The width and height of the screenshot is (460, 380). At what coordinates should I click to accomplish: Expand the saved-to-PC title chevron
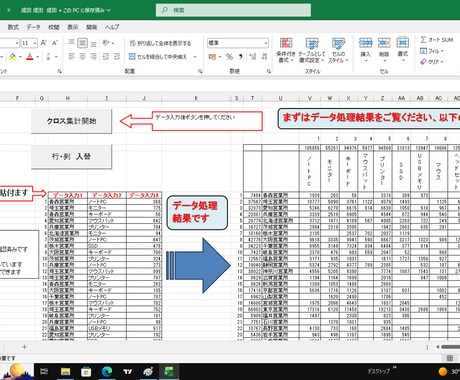point(109,10)
